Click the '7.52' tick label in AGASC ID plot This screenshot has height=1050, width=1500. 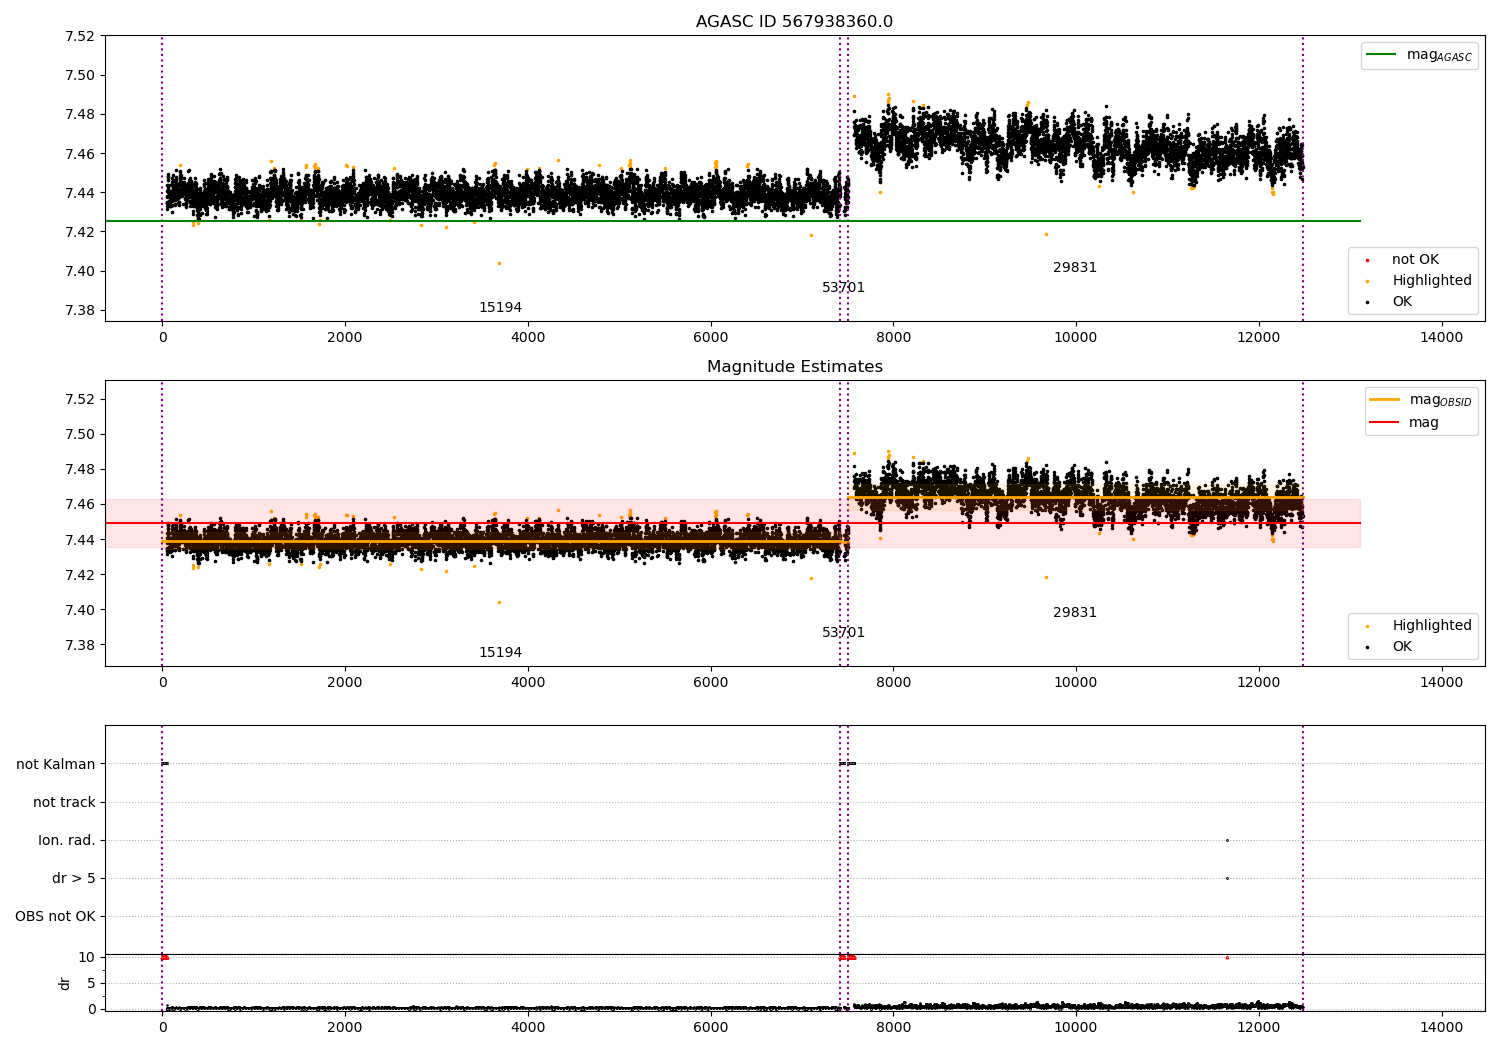coord(79,37)
